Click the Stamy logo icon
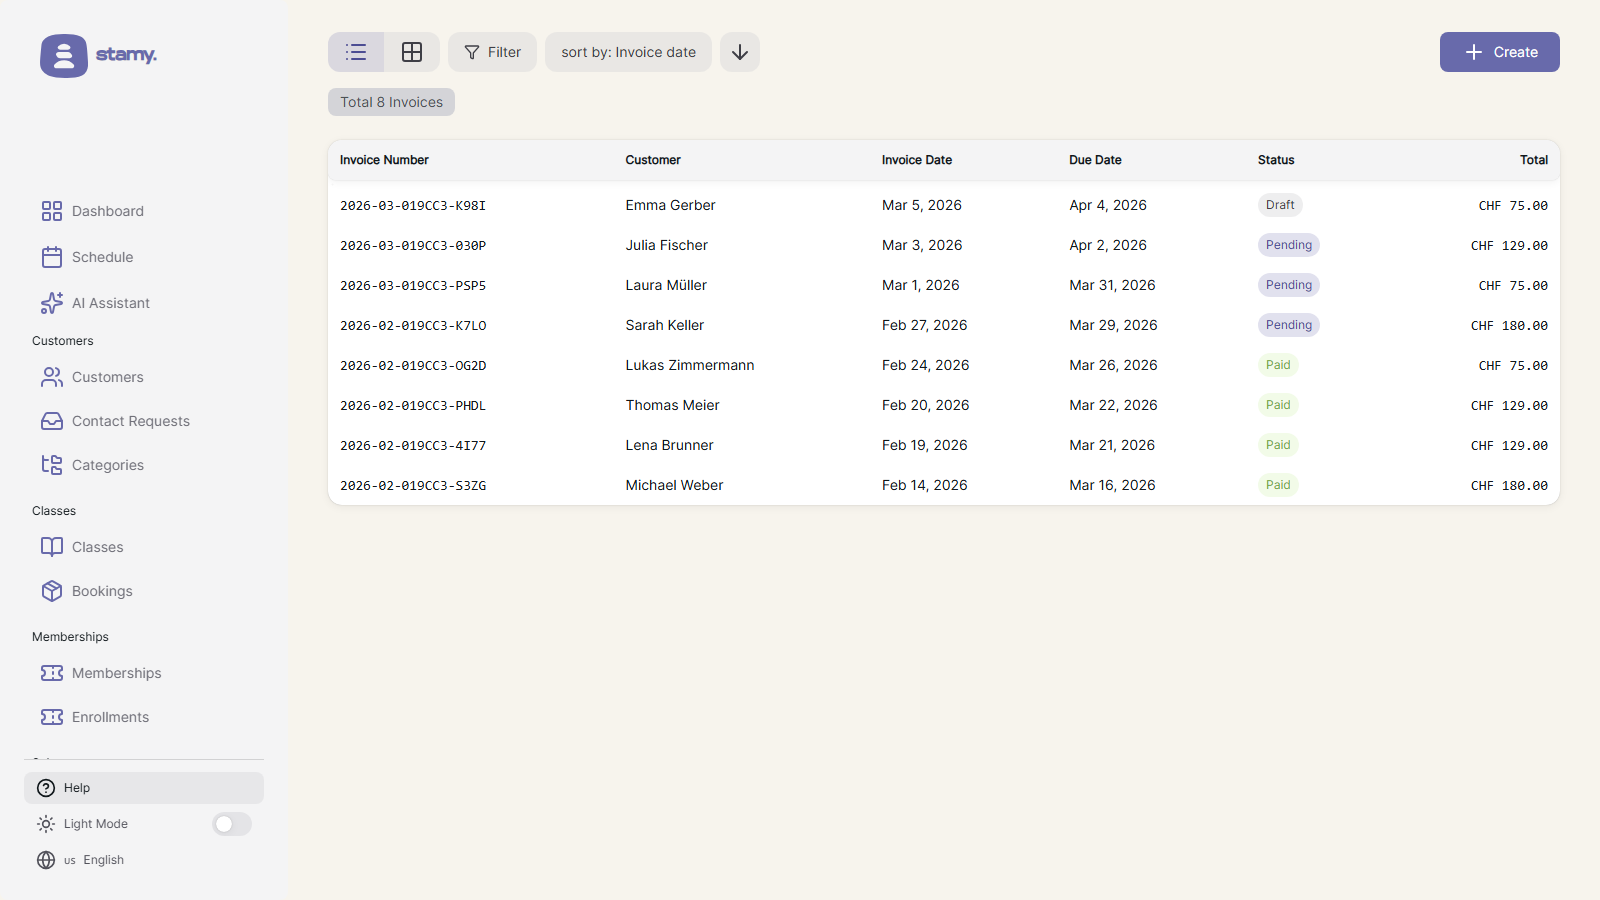 (64, 55)
